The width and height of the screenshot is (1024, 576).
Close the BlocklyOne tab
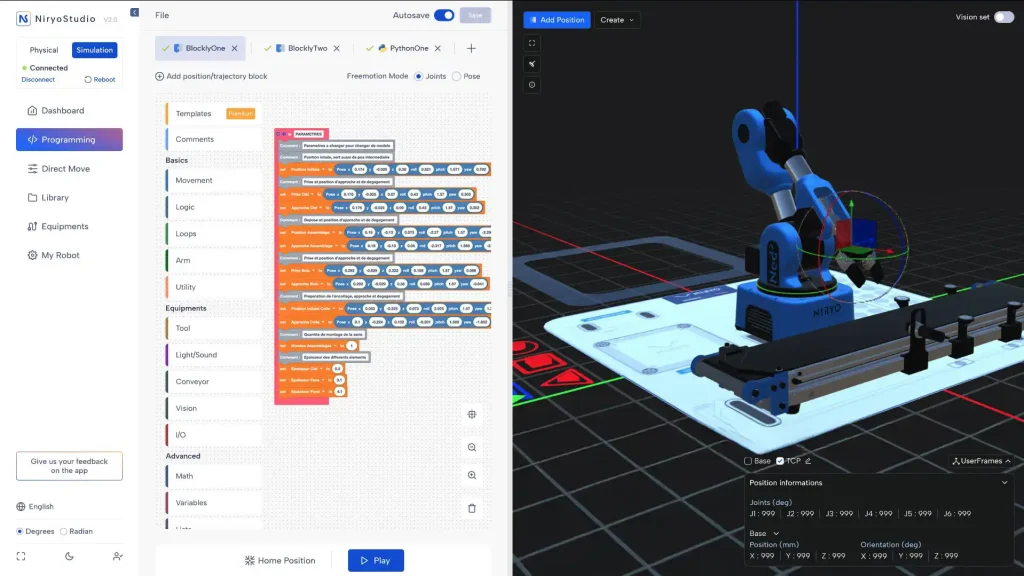tap(235, 48)
